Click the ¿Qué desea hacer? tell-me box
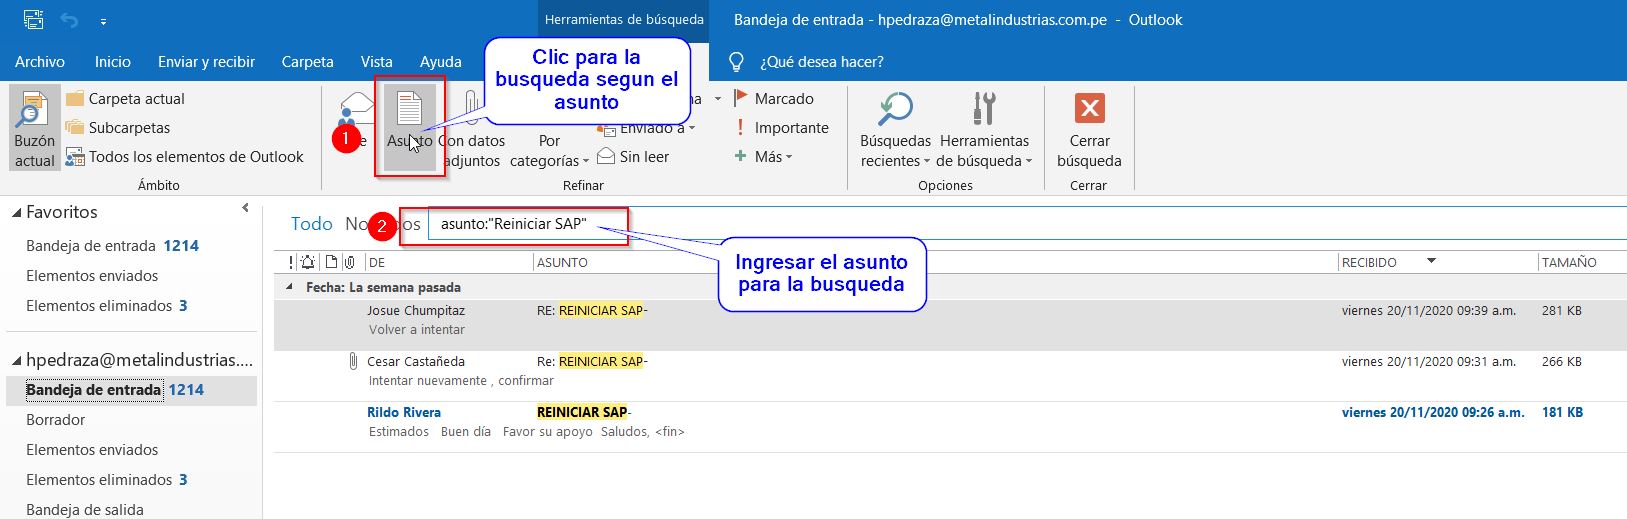This screenshot has height=519, width=1627. coord(821,62)
